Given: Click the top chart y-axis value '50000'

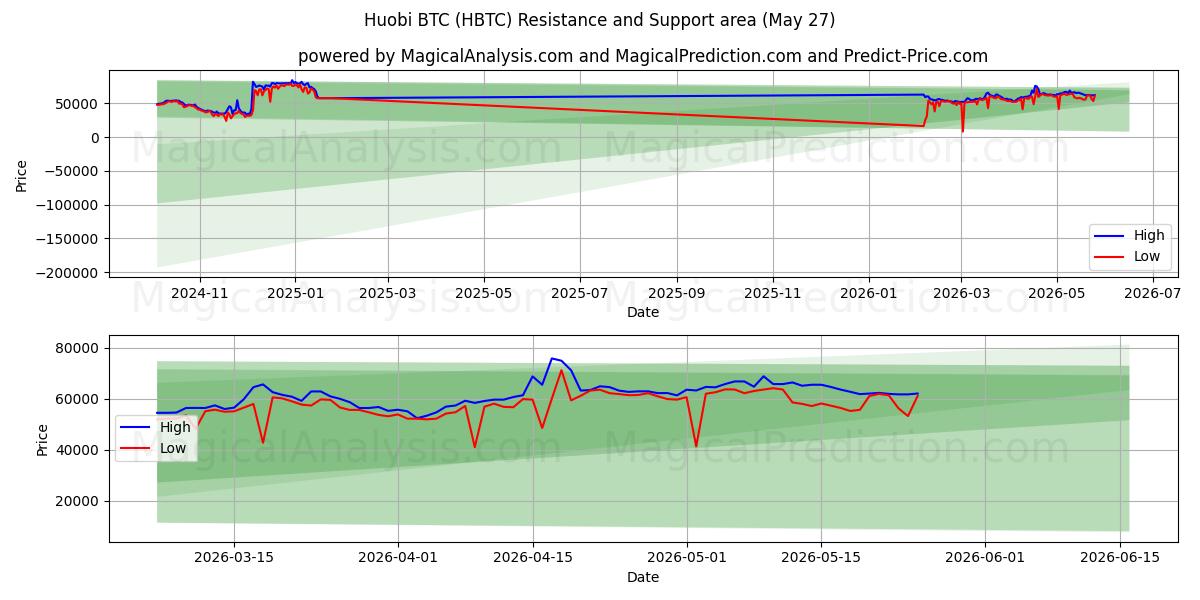Looking at the screenshot, I should (x=79, y=104).
